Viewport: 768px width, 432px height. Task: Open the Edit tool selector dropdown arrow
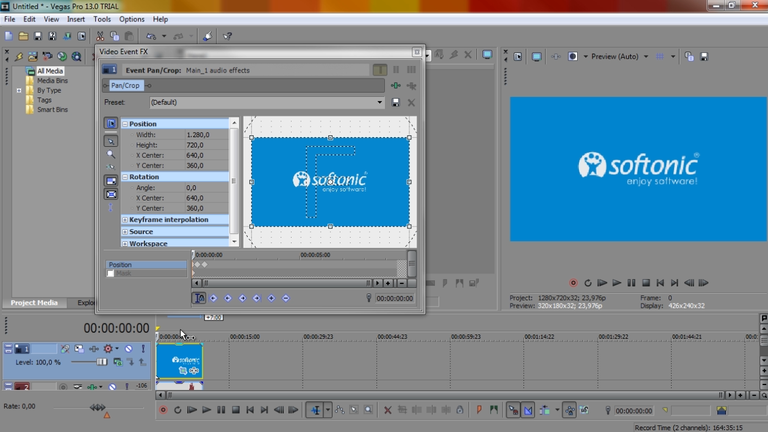328,410
